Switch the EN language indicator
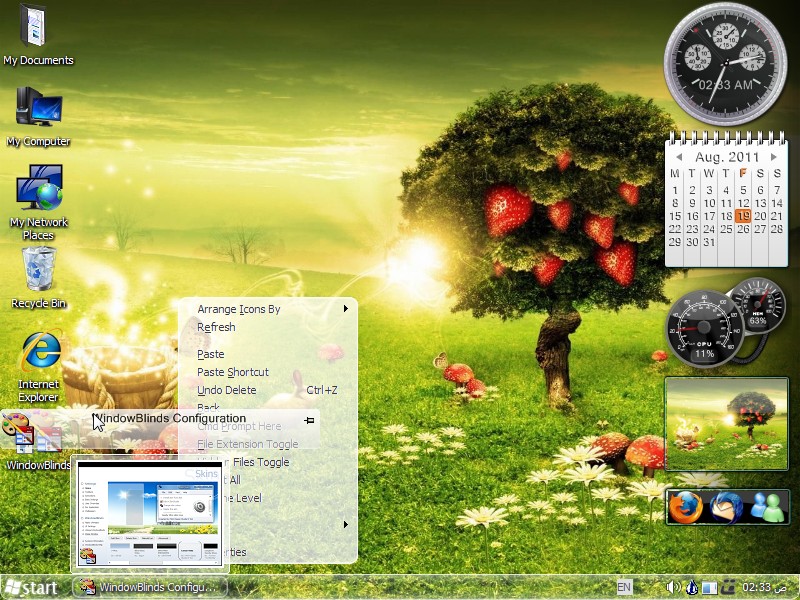 click(623, 587)
